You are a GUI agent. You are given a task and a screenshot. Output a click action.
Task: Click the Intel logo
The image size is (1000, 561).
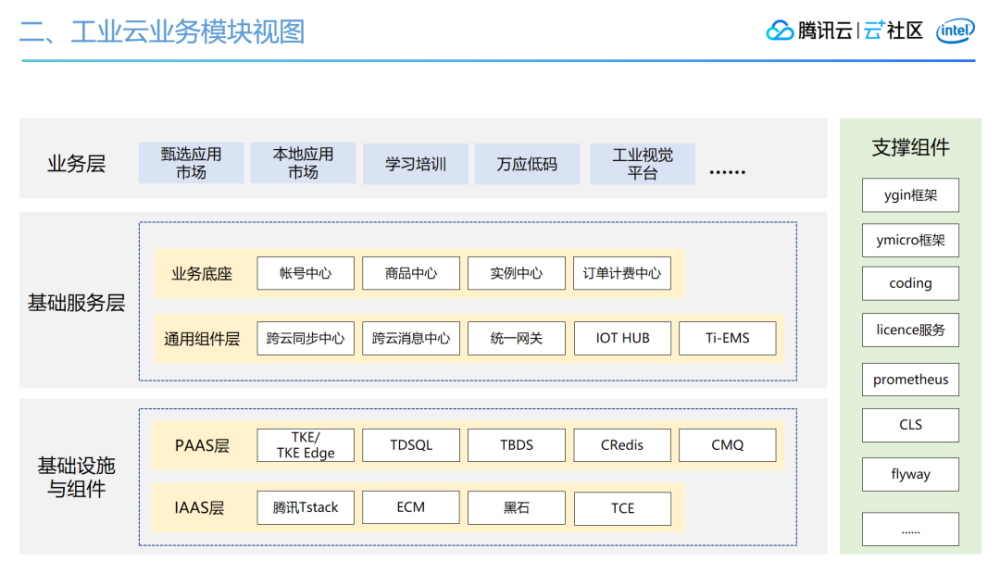click(955, 31)
